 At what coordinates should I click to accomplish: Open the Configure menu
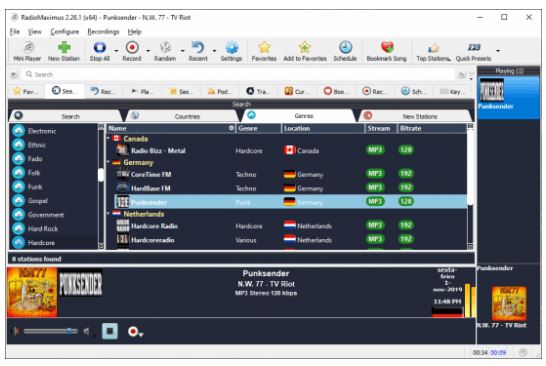65,32
